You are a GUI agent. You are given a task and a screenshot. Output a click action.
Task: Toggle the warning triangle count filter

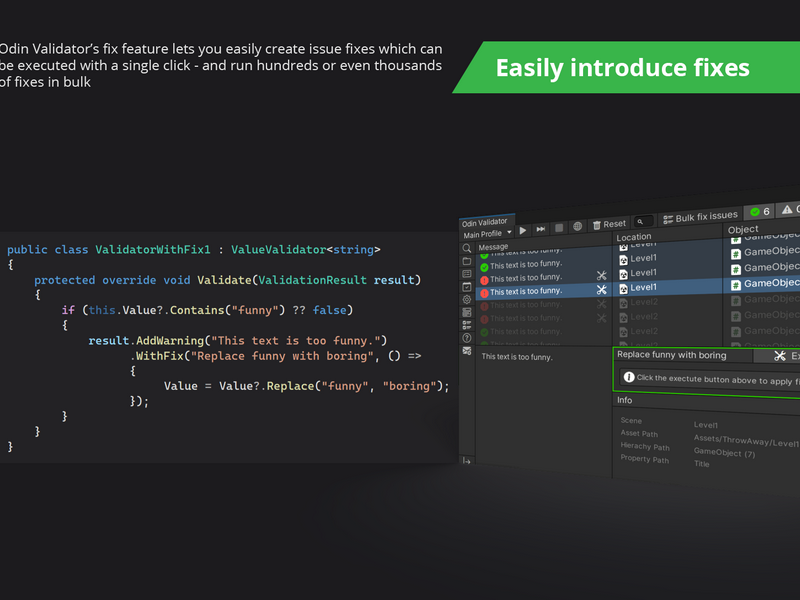click(x=790, y=209)
